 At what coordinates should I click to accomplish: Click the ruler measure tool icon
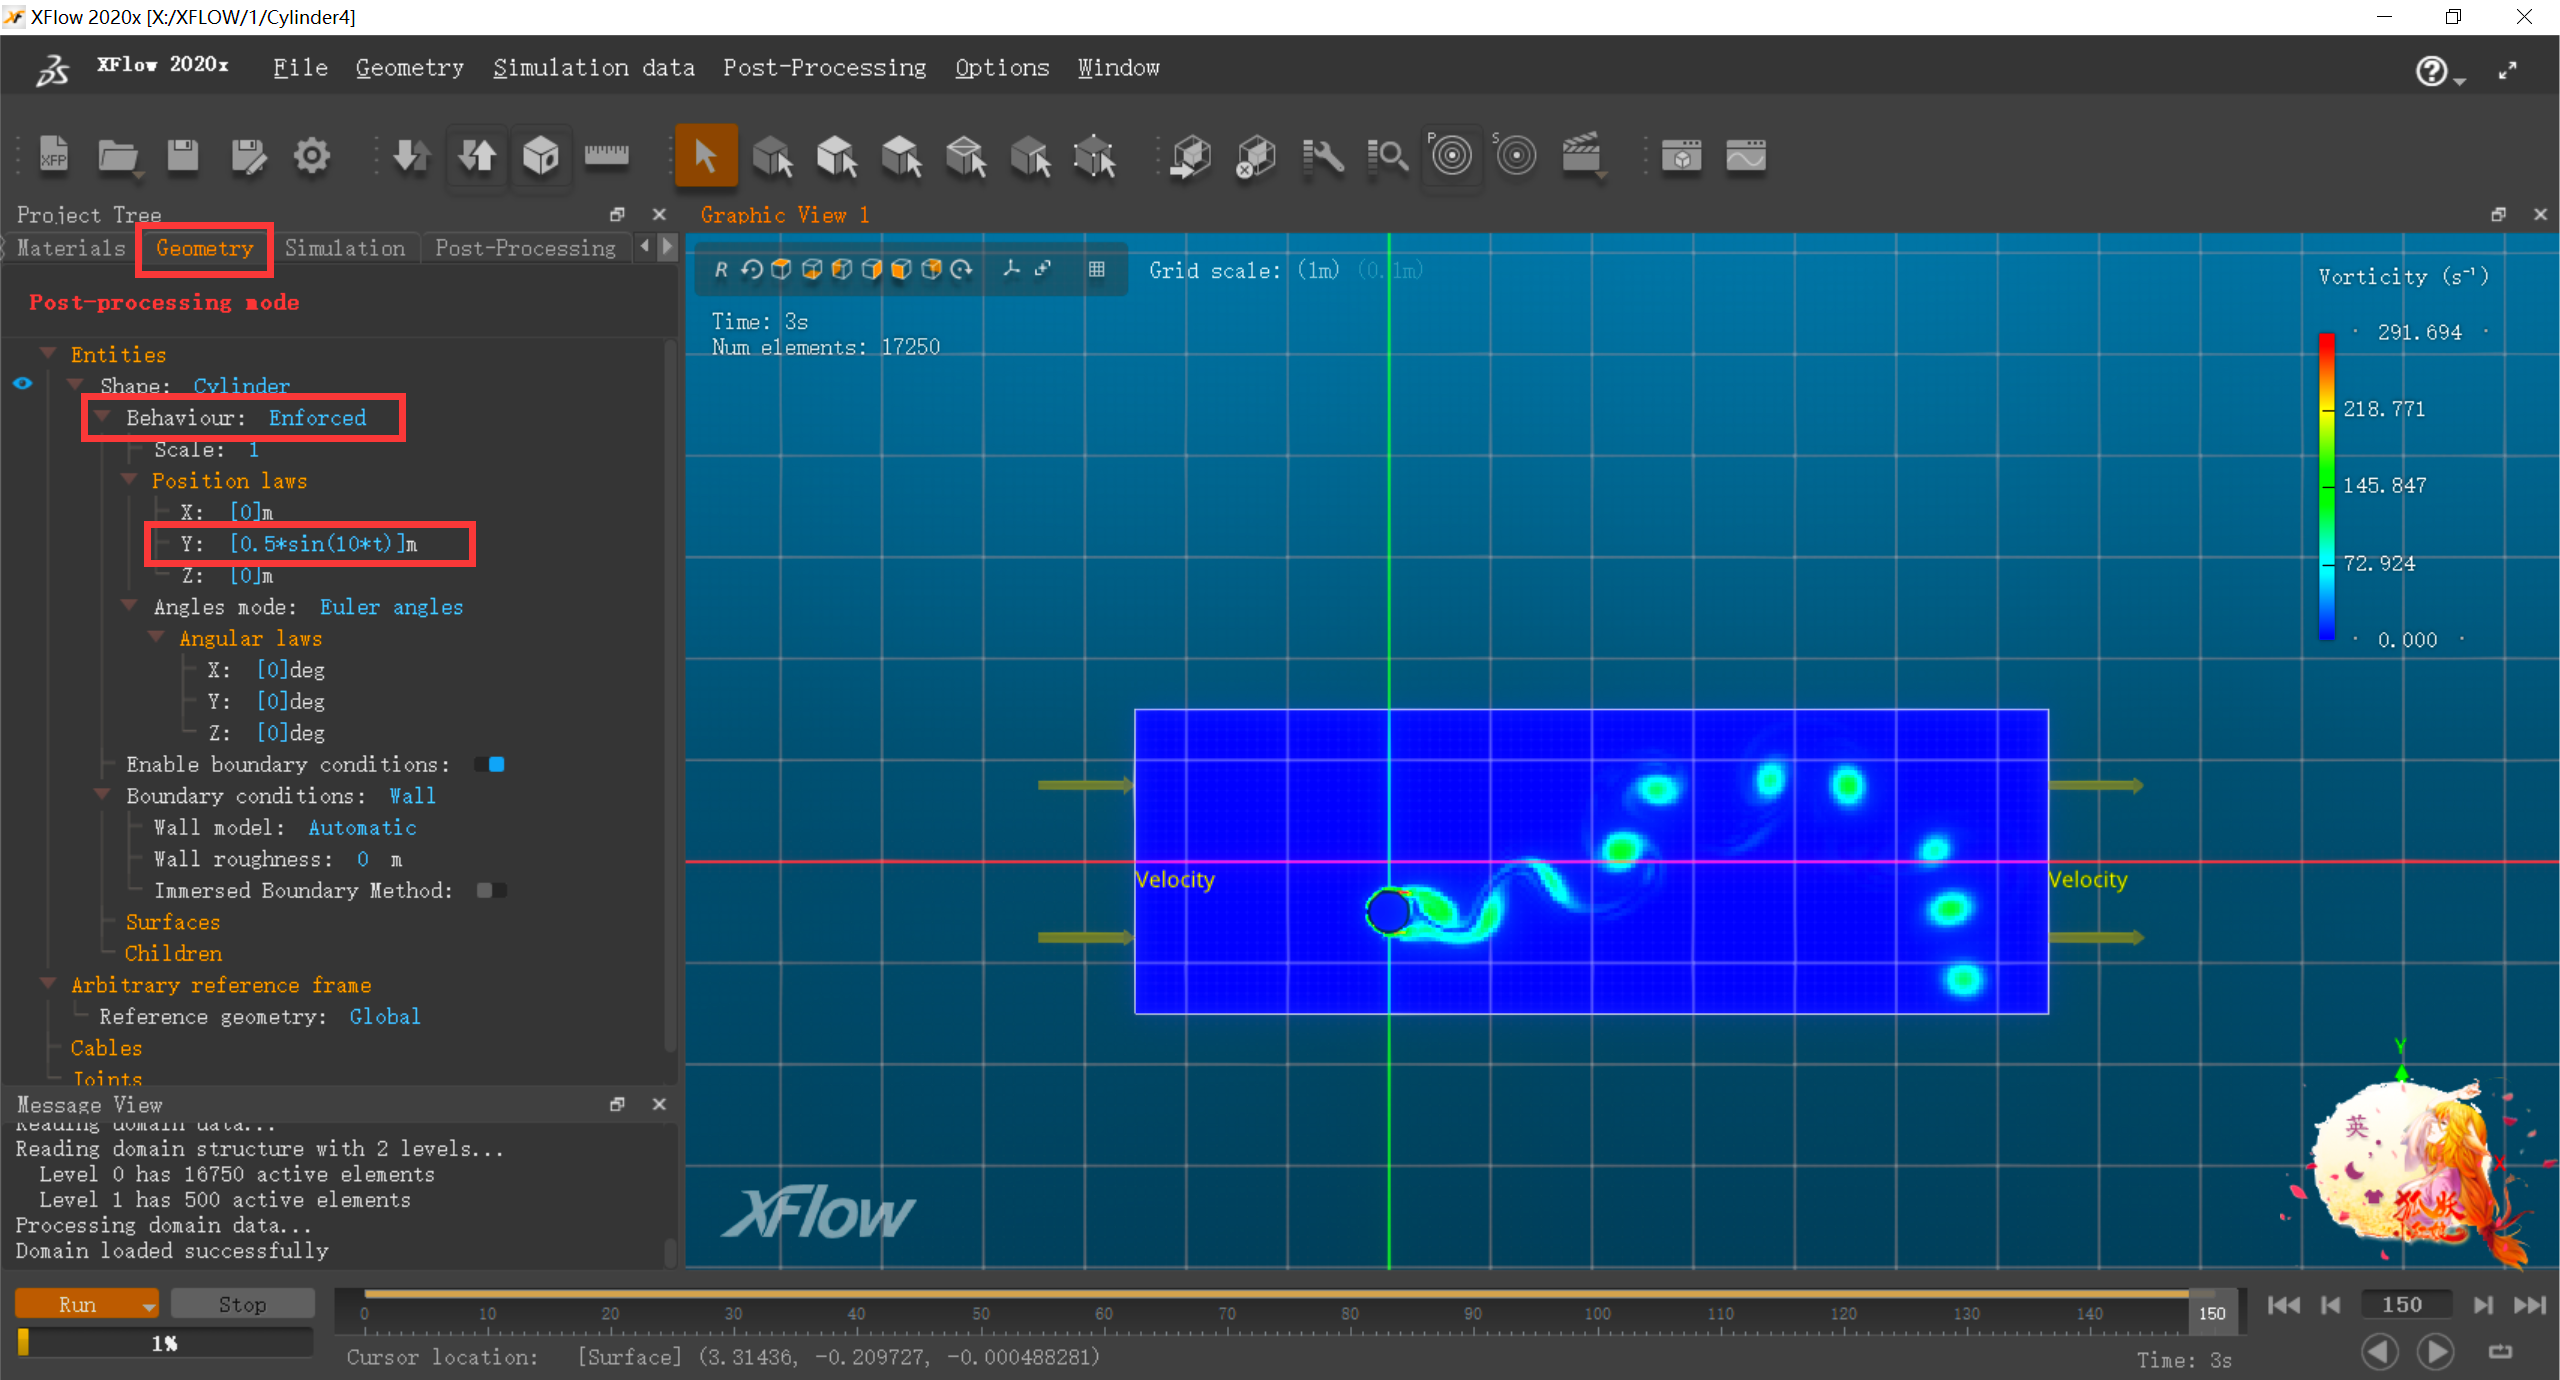click(x=606, y=156)
